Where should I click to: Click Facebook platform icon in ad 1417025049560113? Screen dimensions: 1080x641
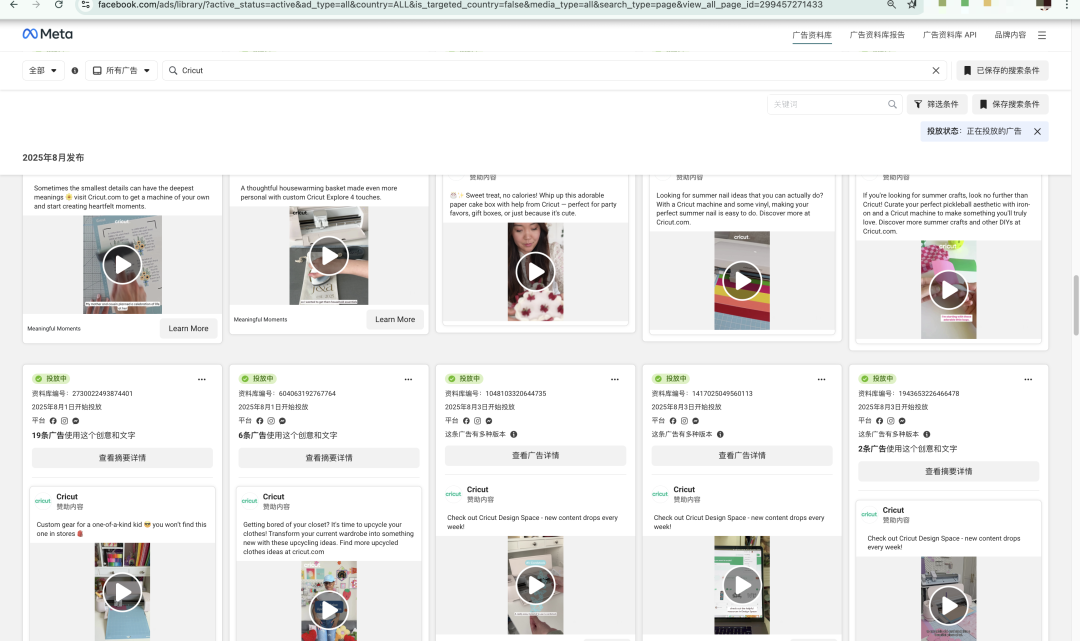tap(673, 421)
